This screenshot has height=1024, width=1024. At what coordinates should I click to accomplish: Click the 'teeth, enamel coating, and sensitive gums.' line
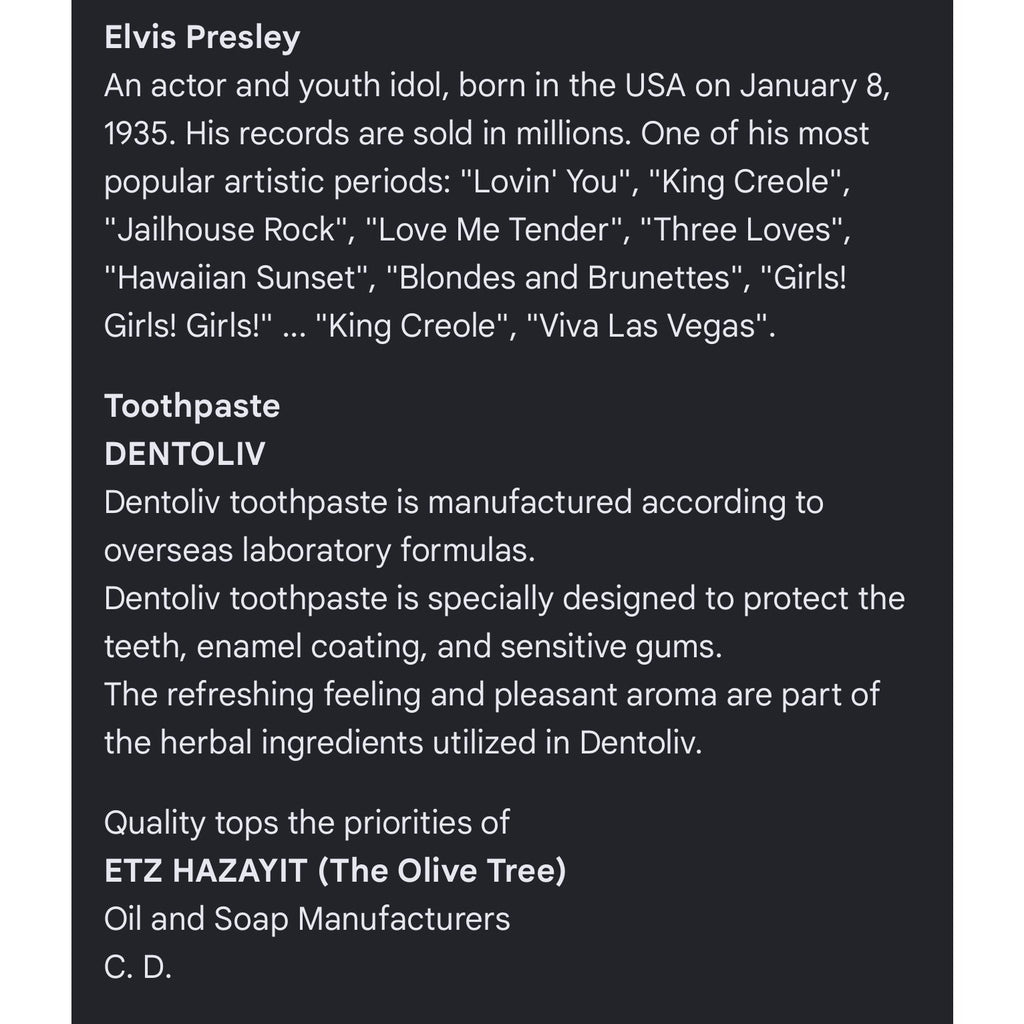(x=413, y=647)
